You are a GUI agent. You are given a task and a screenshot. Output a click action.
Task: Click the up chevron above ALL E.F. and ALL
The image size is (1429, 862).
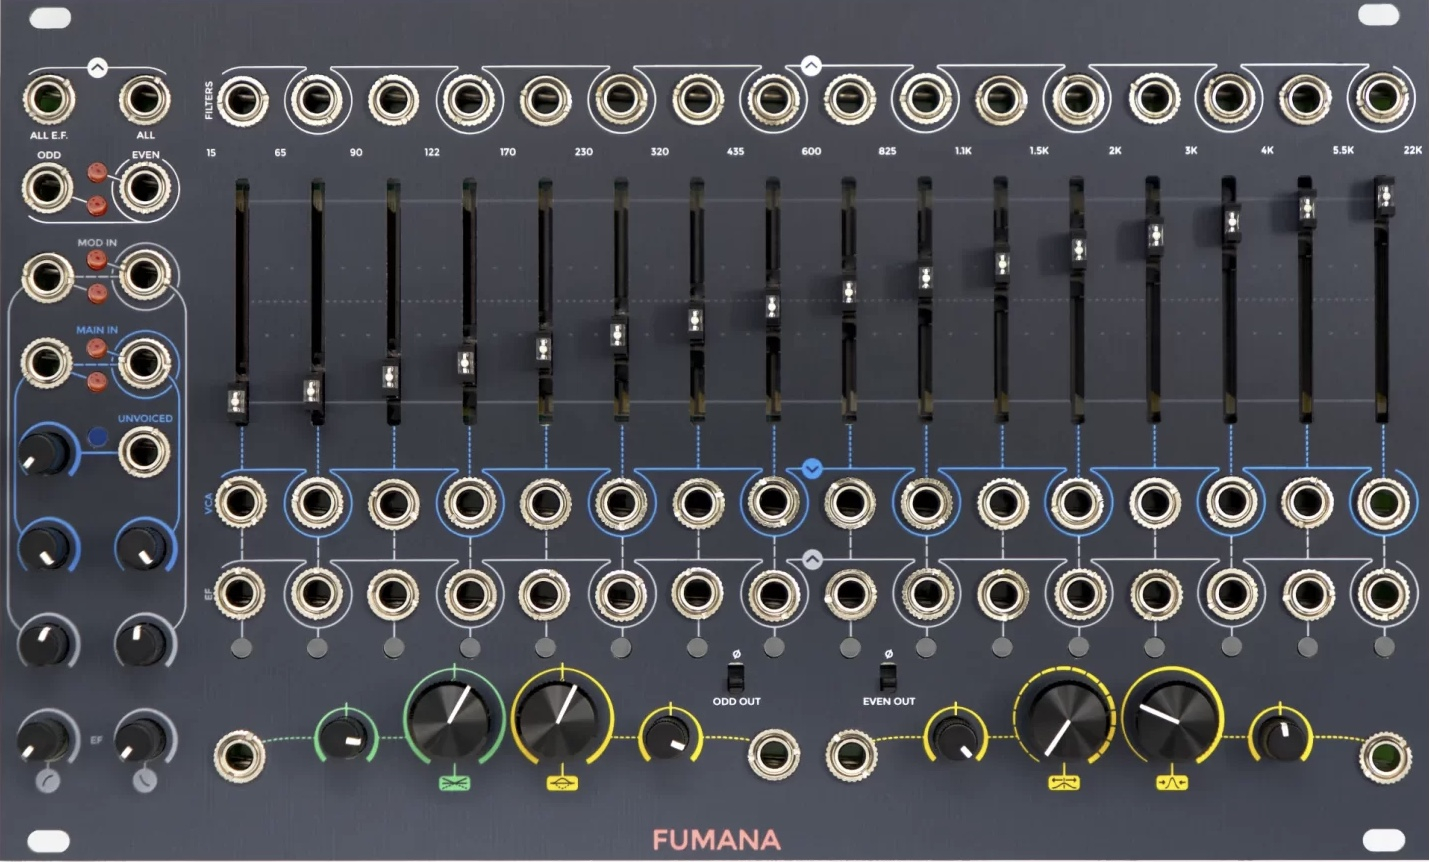tap(97, 68)
